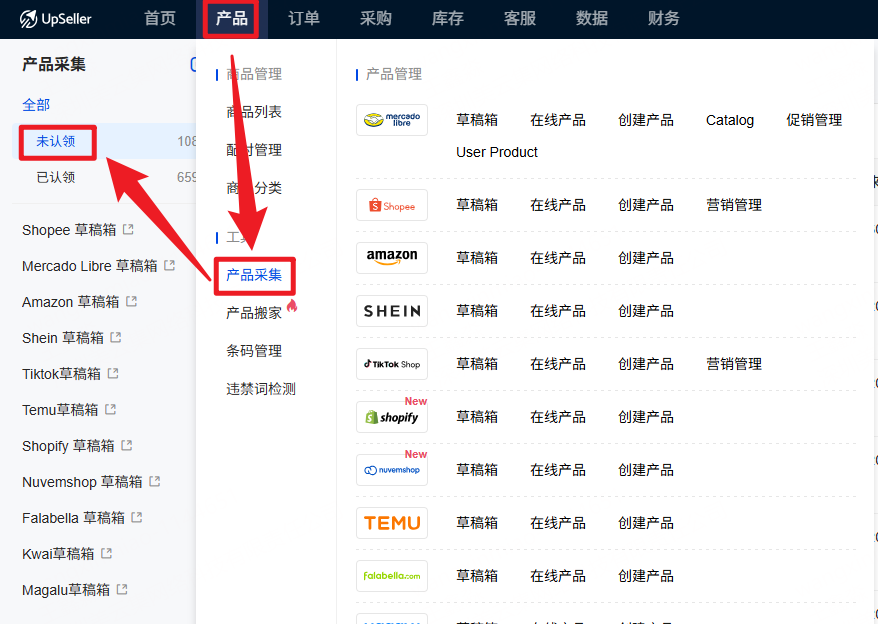Click the TEMU platform logo
Screen dimensions: 878x624
coord(392,523)
